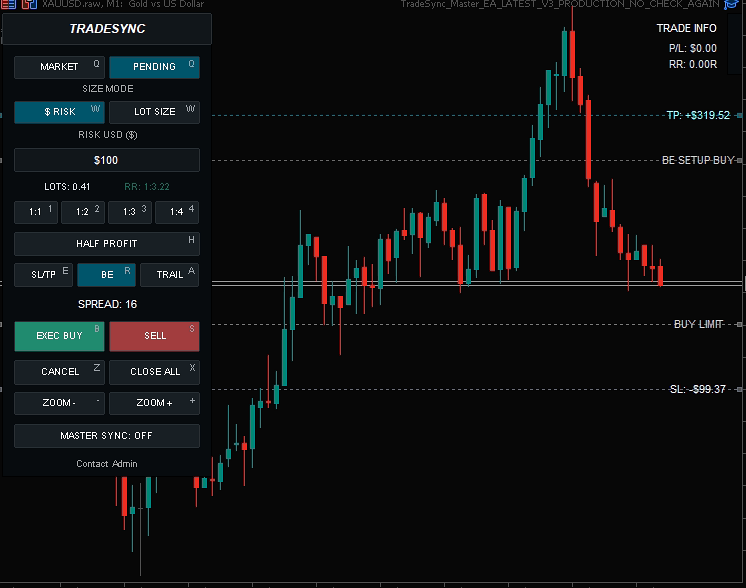Choose LOT SIZE size mode
The width and height of the screenshot is (746, 588).
coord(154,112)
